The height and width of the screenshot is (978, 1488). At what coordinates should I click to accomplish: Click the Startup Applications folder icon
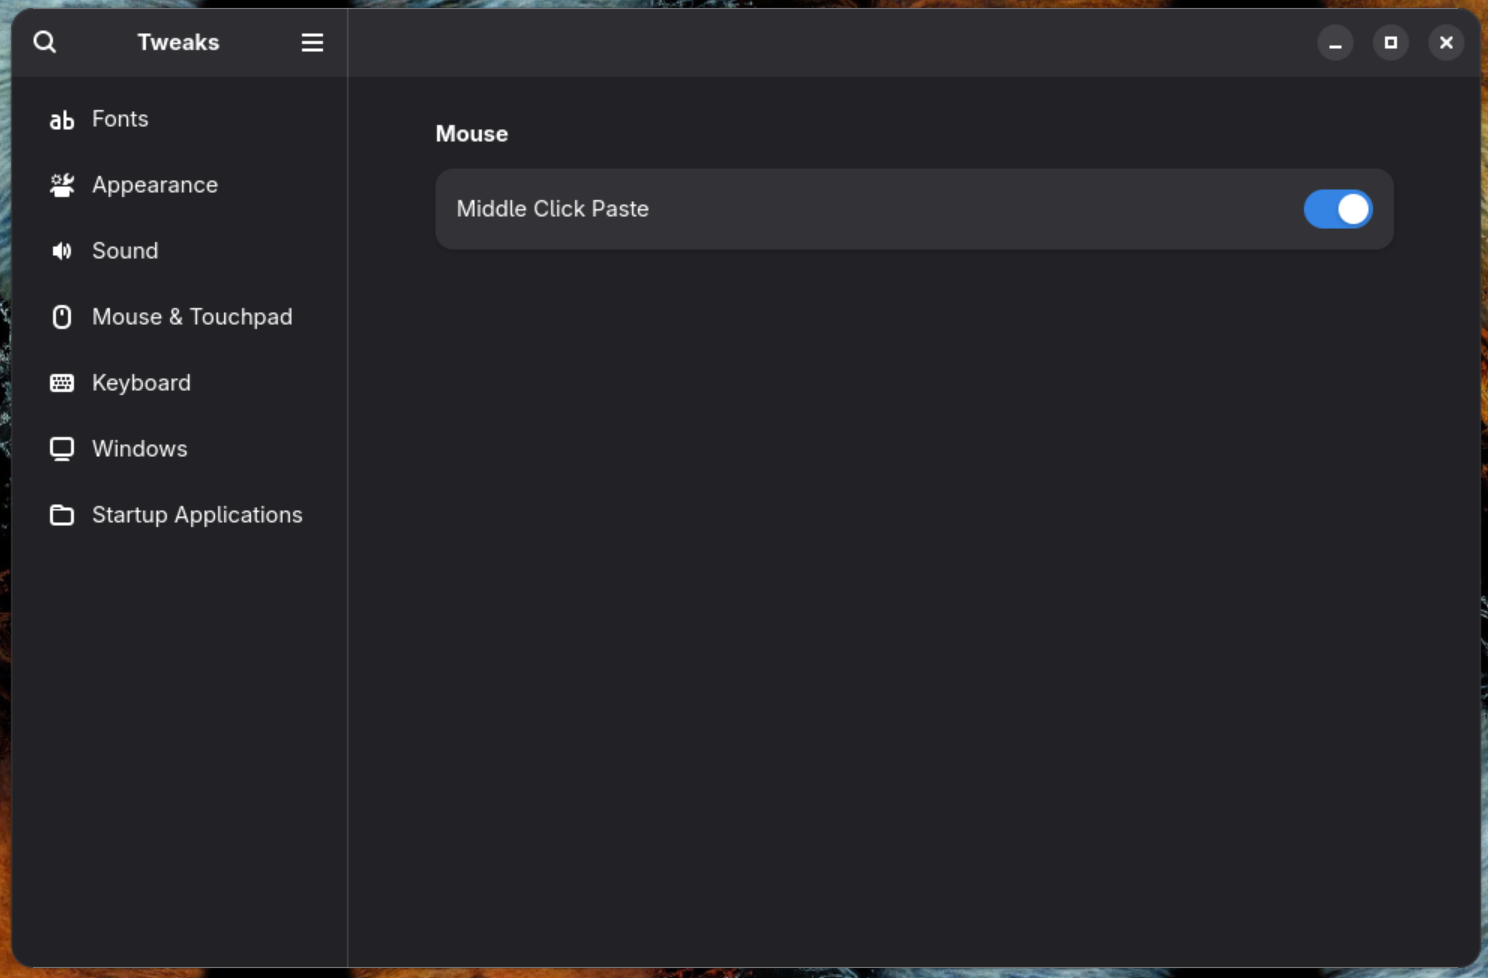61,514
